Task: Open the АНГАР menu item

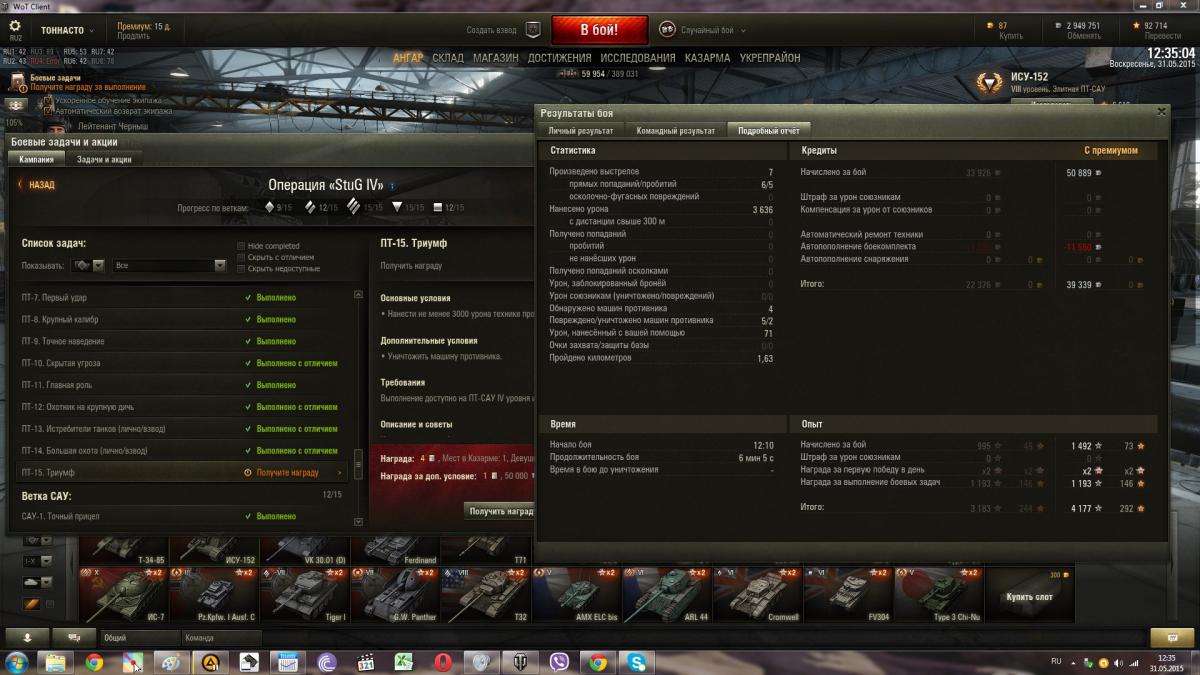Action: tap(408, 58)
